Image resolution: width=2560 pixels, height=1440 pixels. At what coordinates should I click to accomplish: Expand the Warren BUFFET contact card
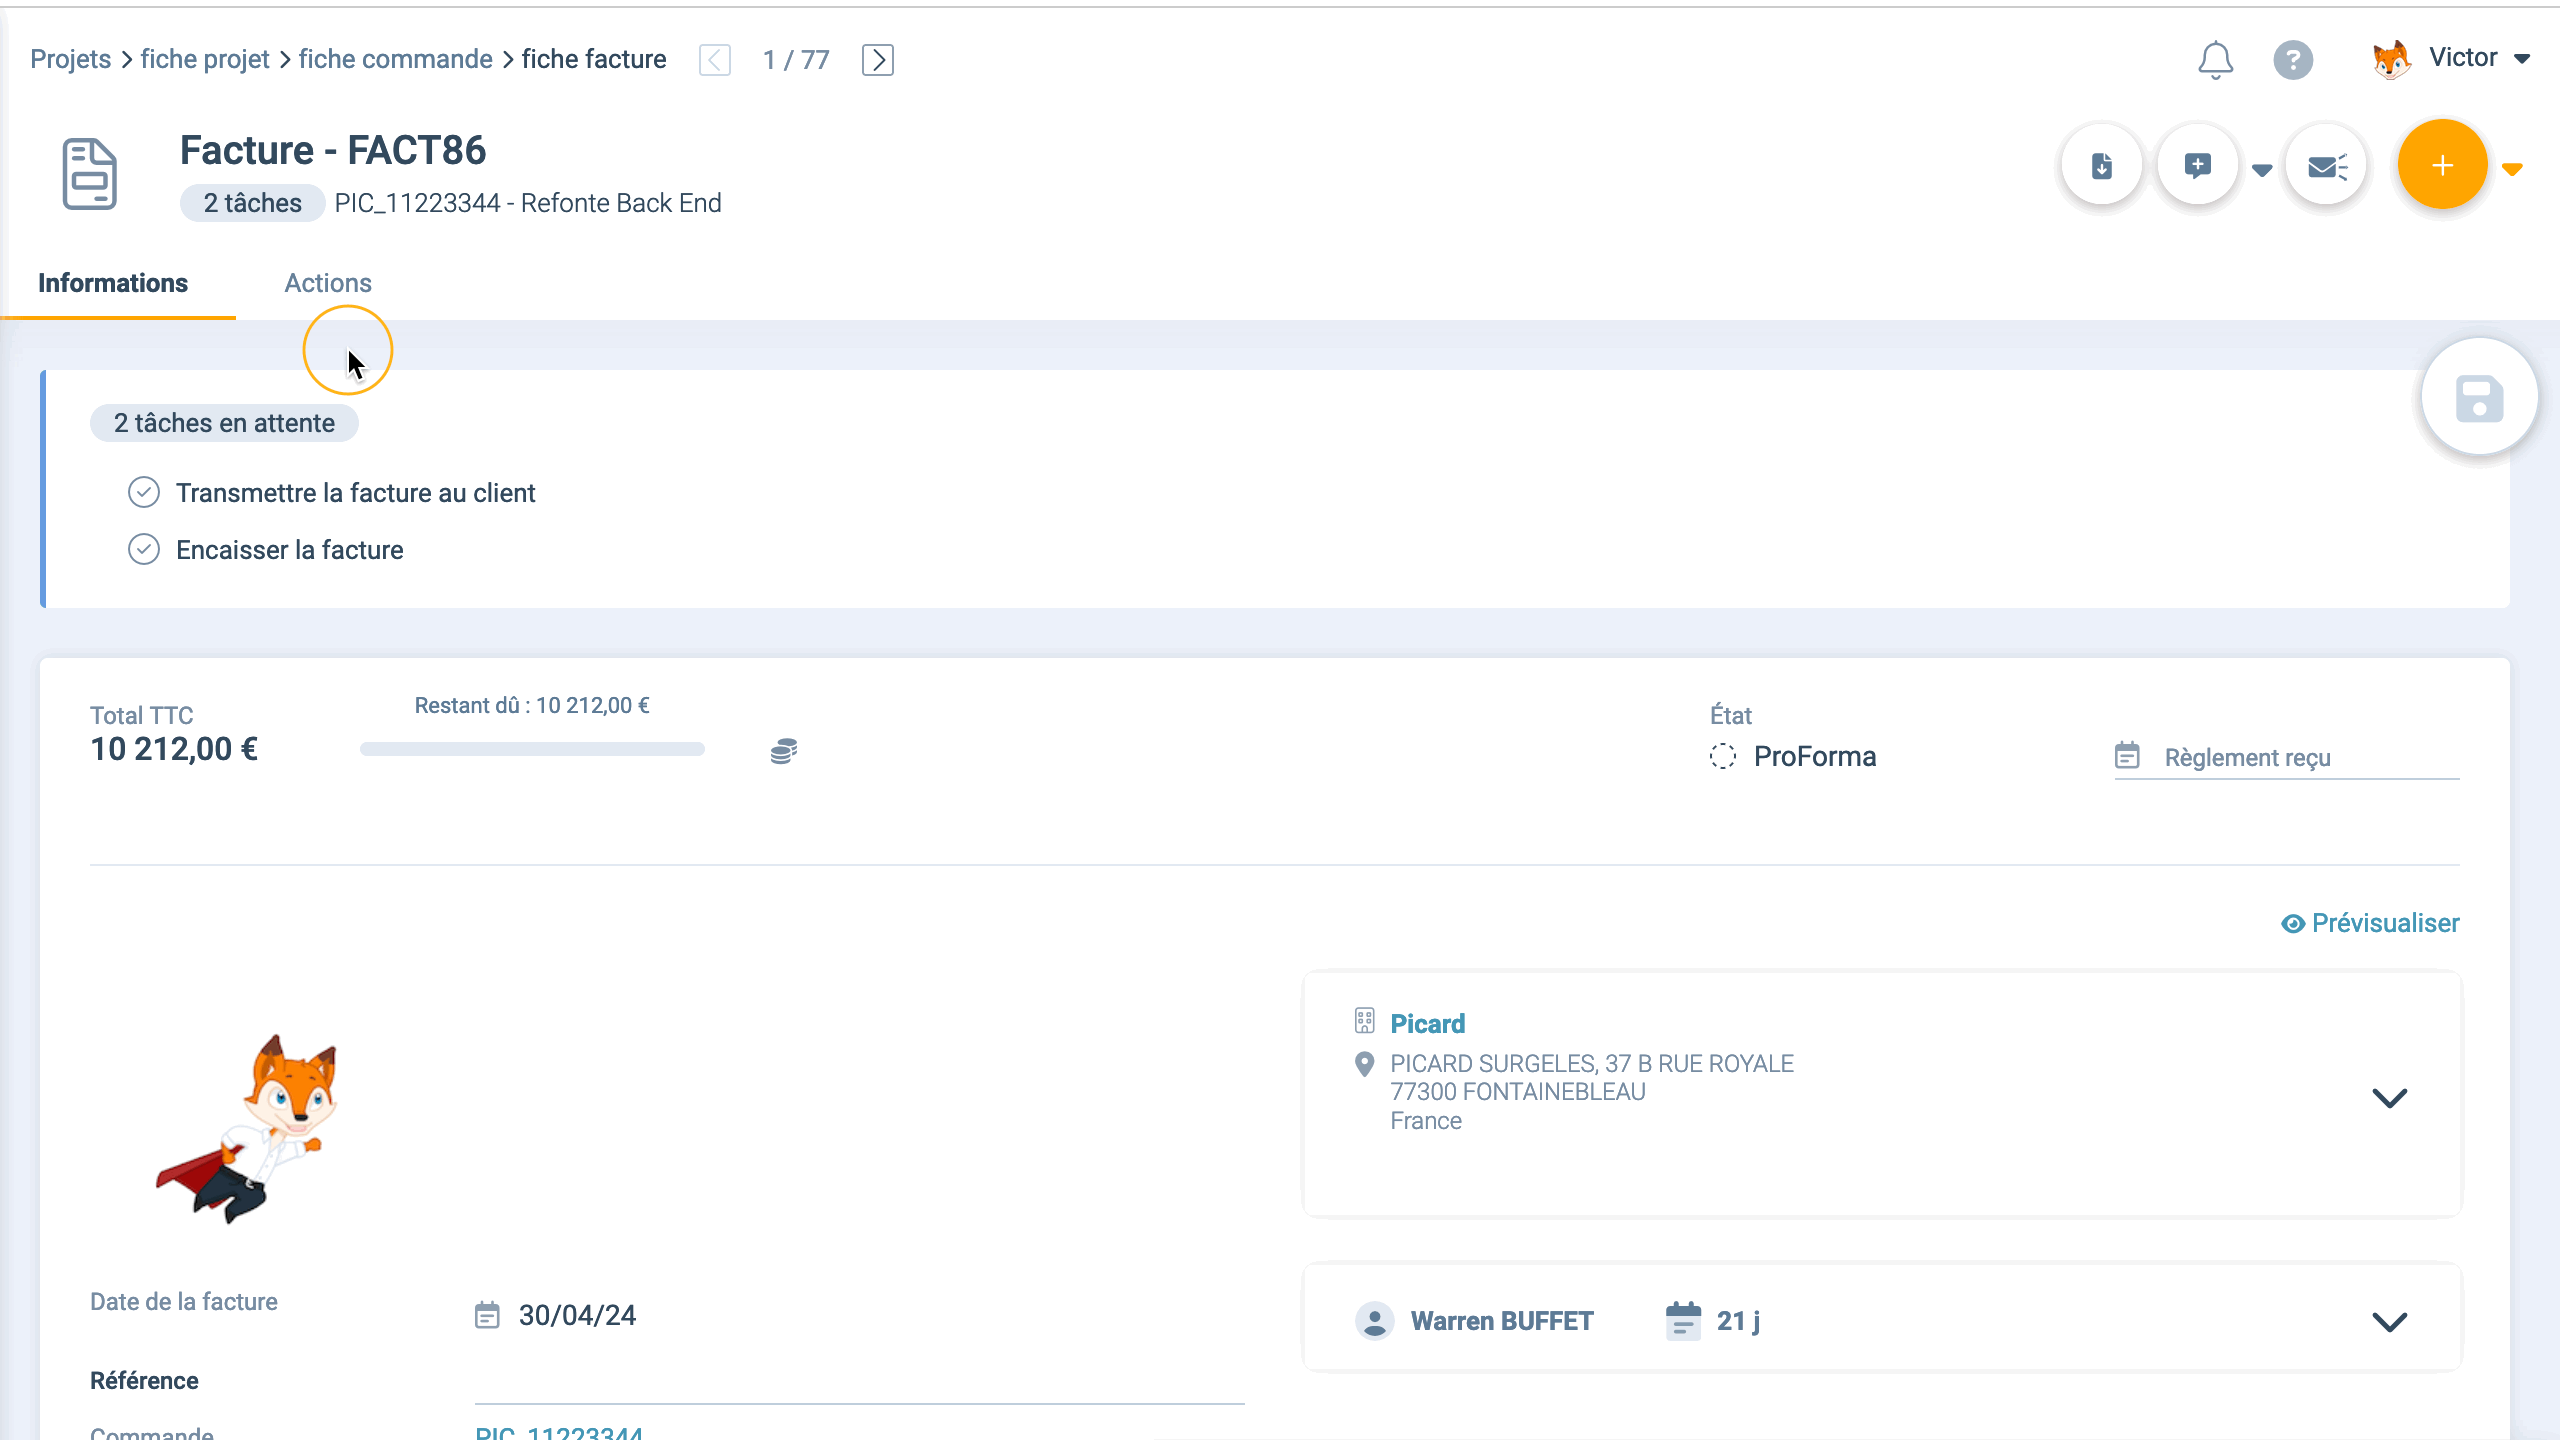2389,1322
